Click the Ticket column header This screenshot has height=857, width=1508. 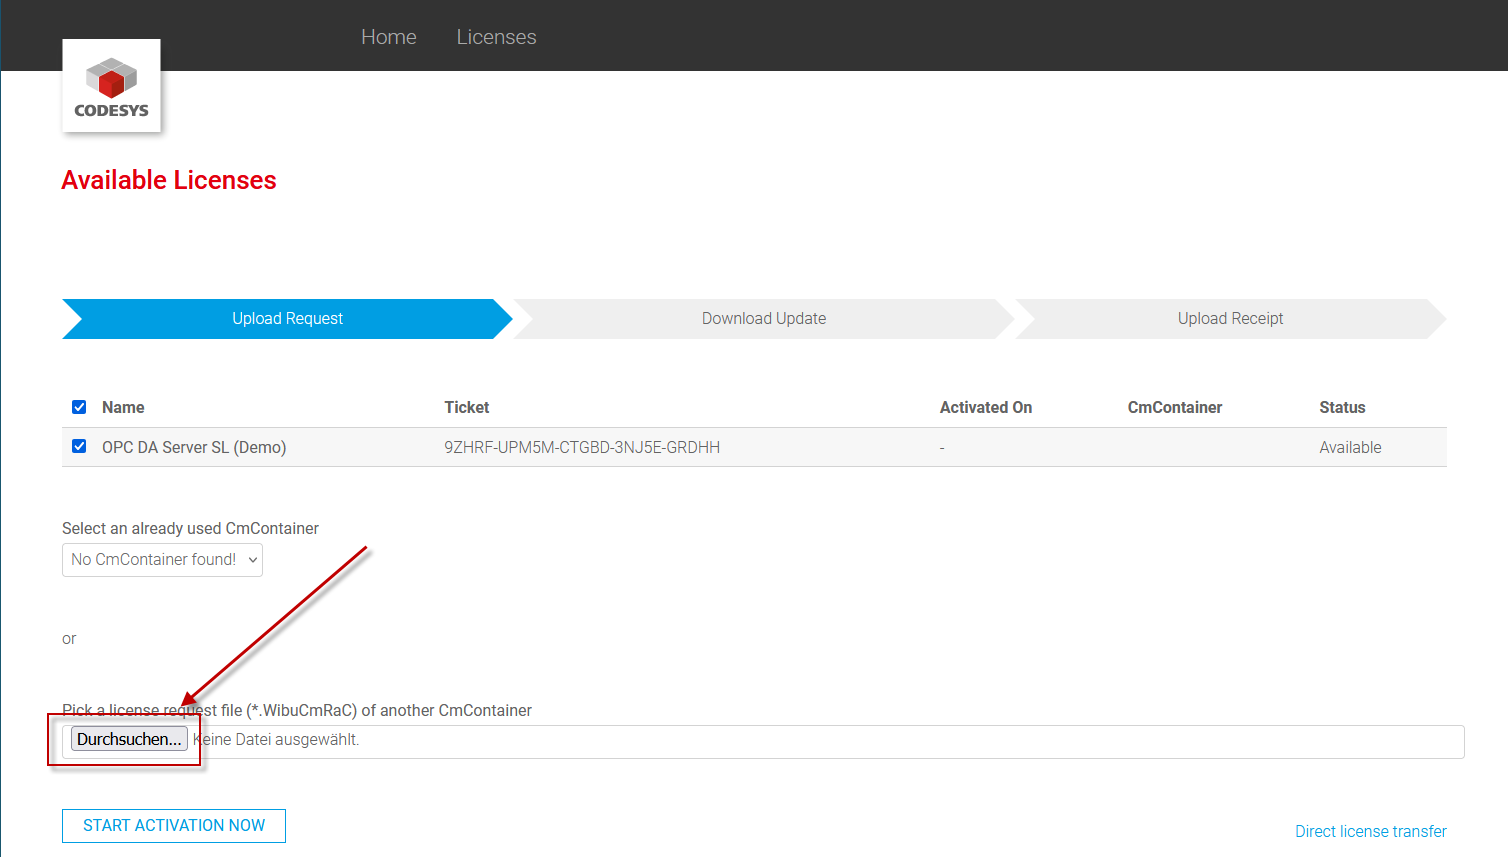466,408
